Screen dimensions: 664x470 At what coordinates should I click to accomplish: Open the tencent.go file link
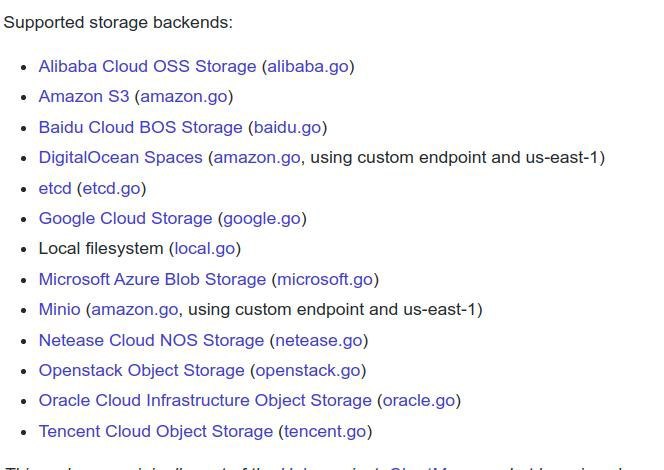325,431
